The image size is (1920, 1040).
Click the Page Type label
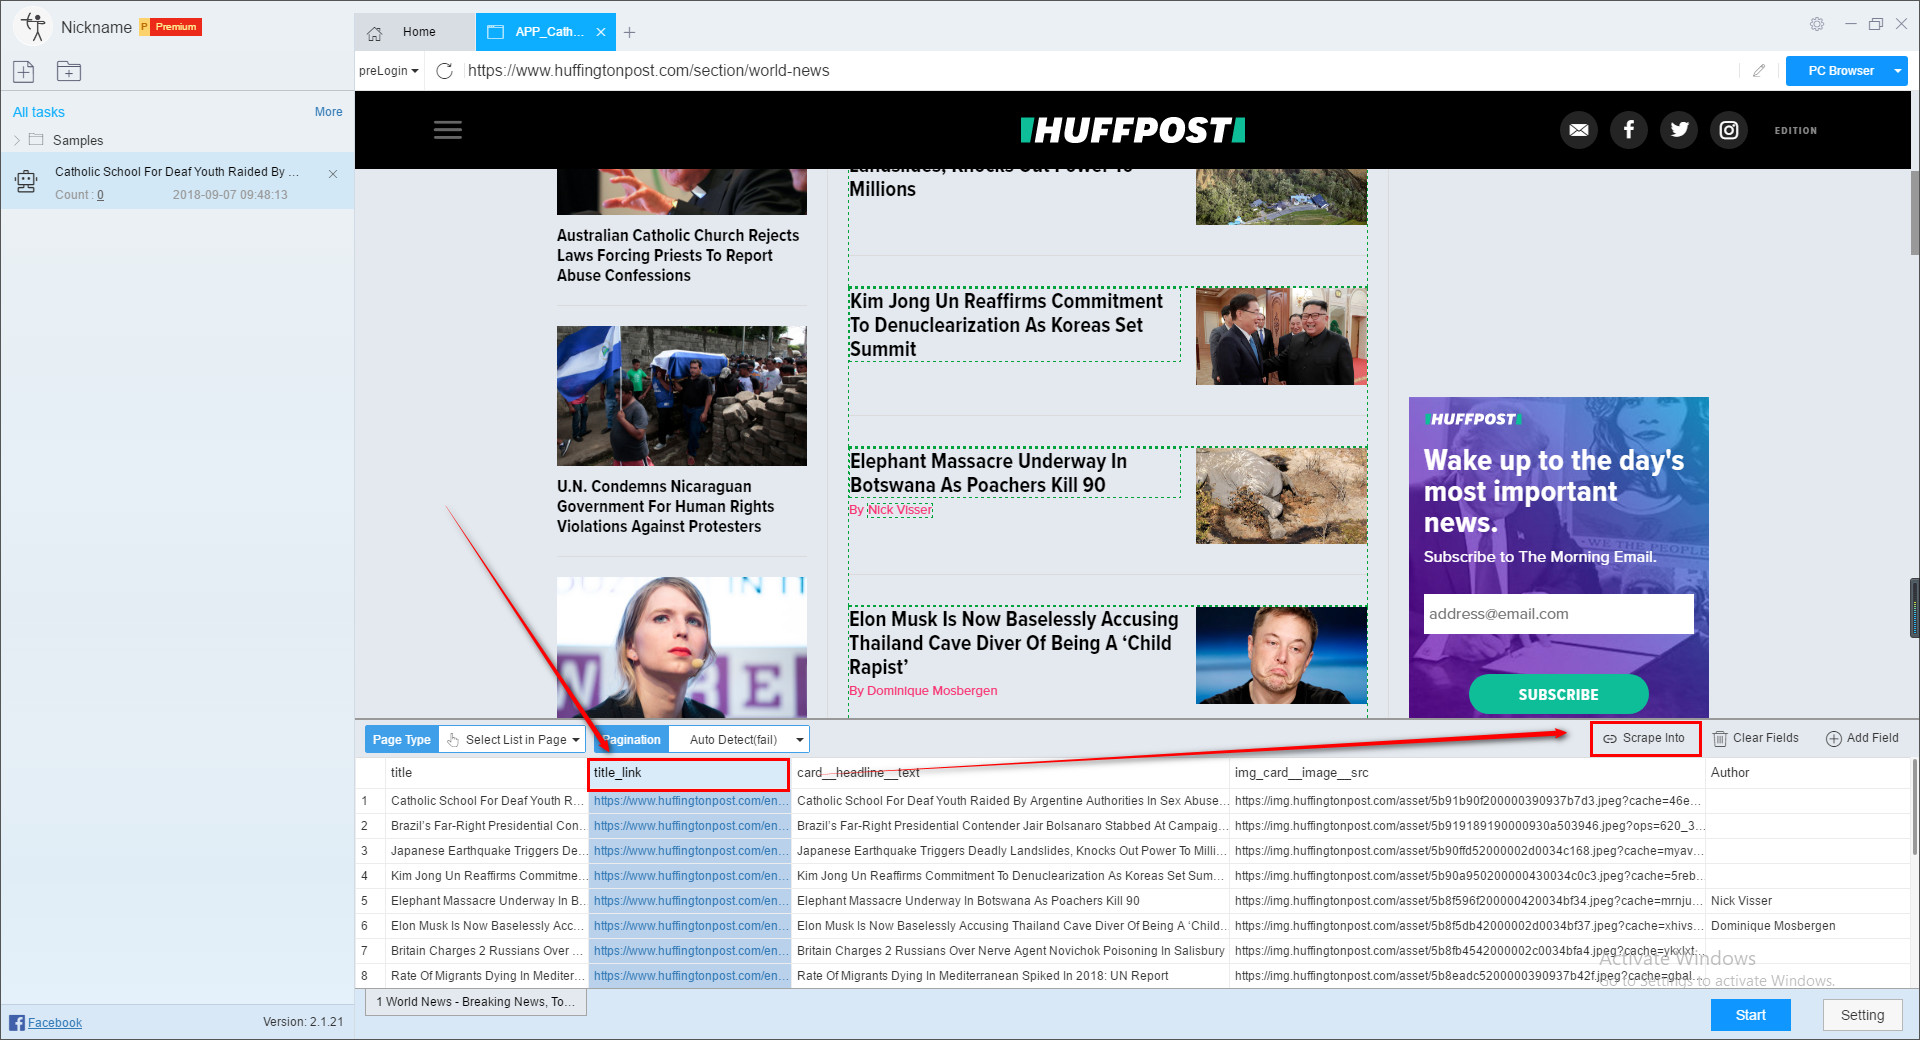(x=402, y=740)
